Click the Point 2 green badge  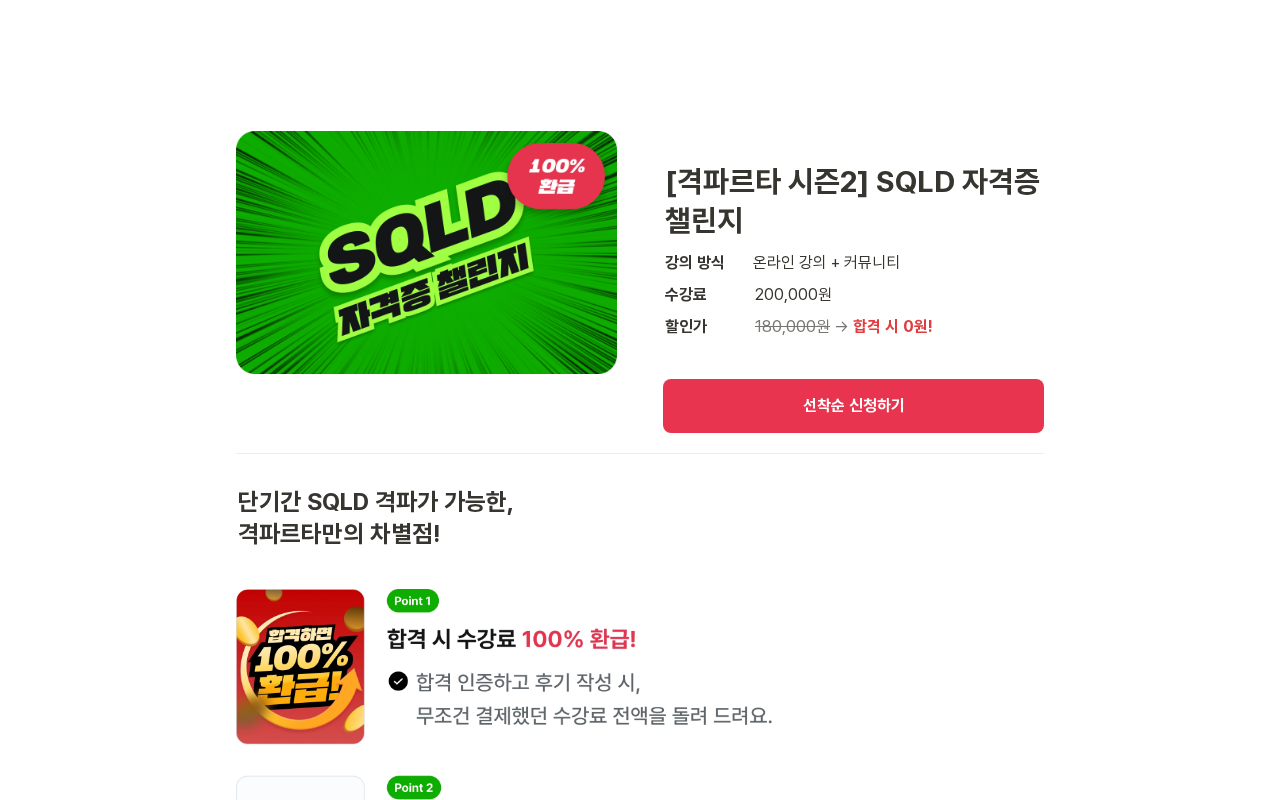pyautogui.click(x=414, y=787)
